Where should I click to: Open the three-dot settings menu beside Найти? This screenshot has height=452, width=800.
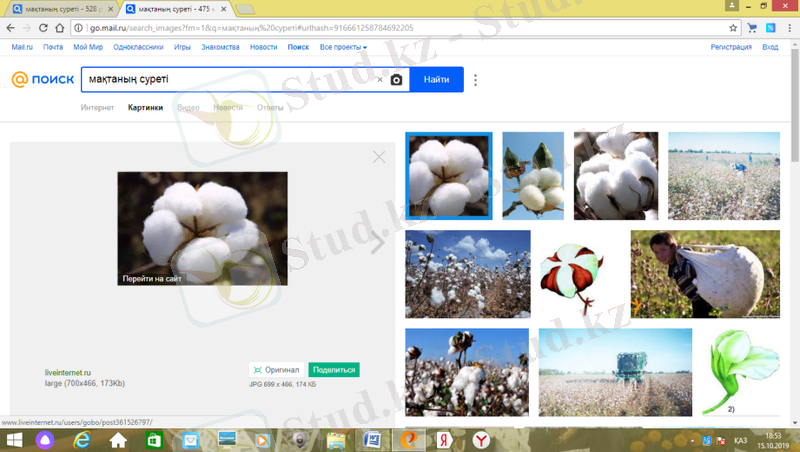pos(475,80)
